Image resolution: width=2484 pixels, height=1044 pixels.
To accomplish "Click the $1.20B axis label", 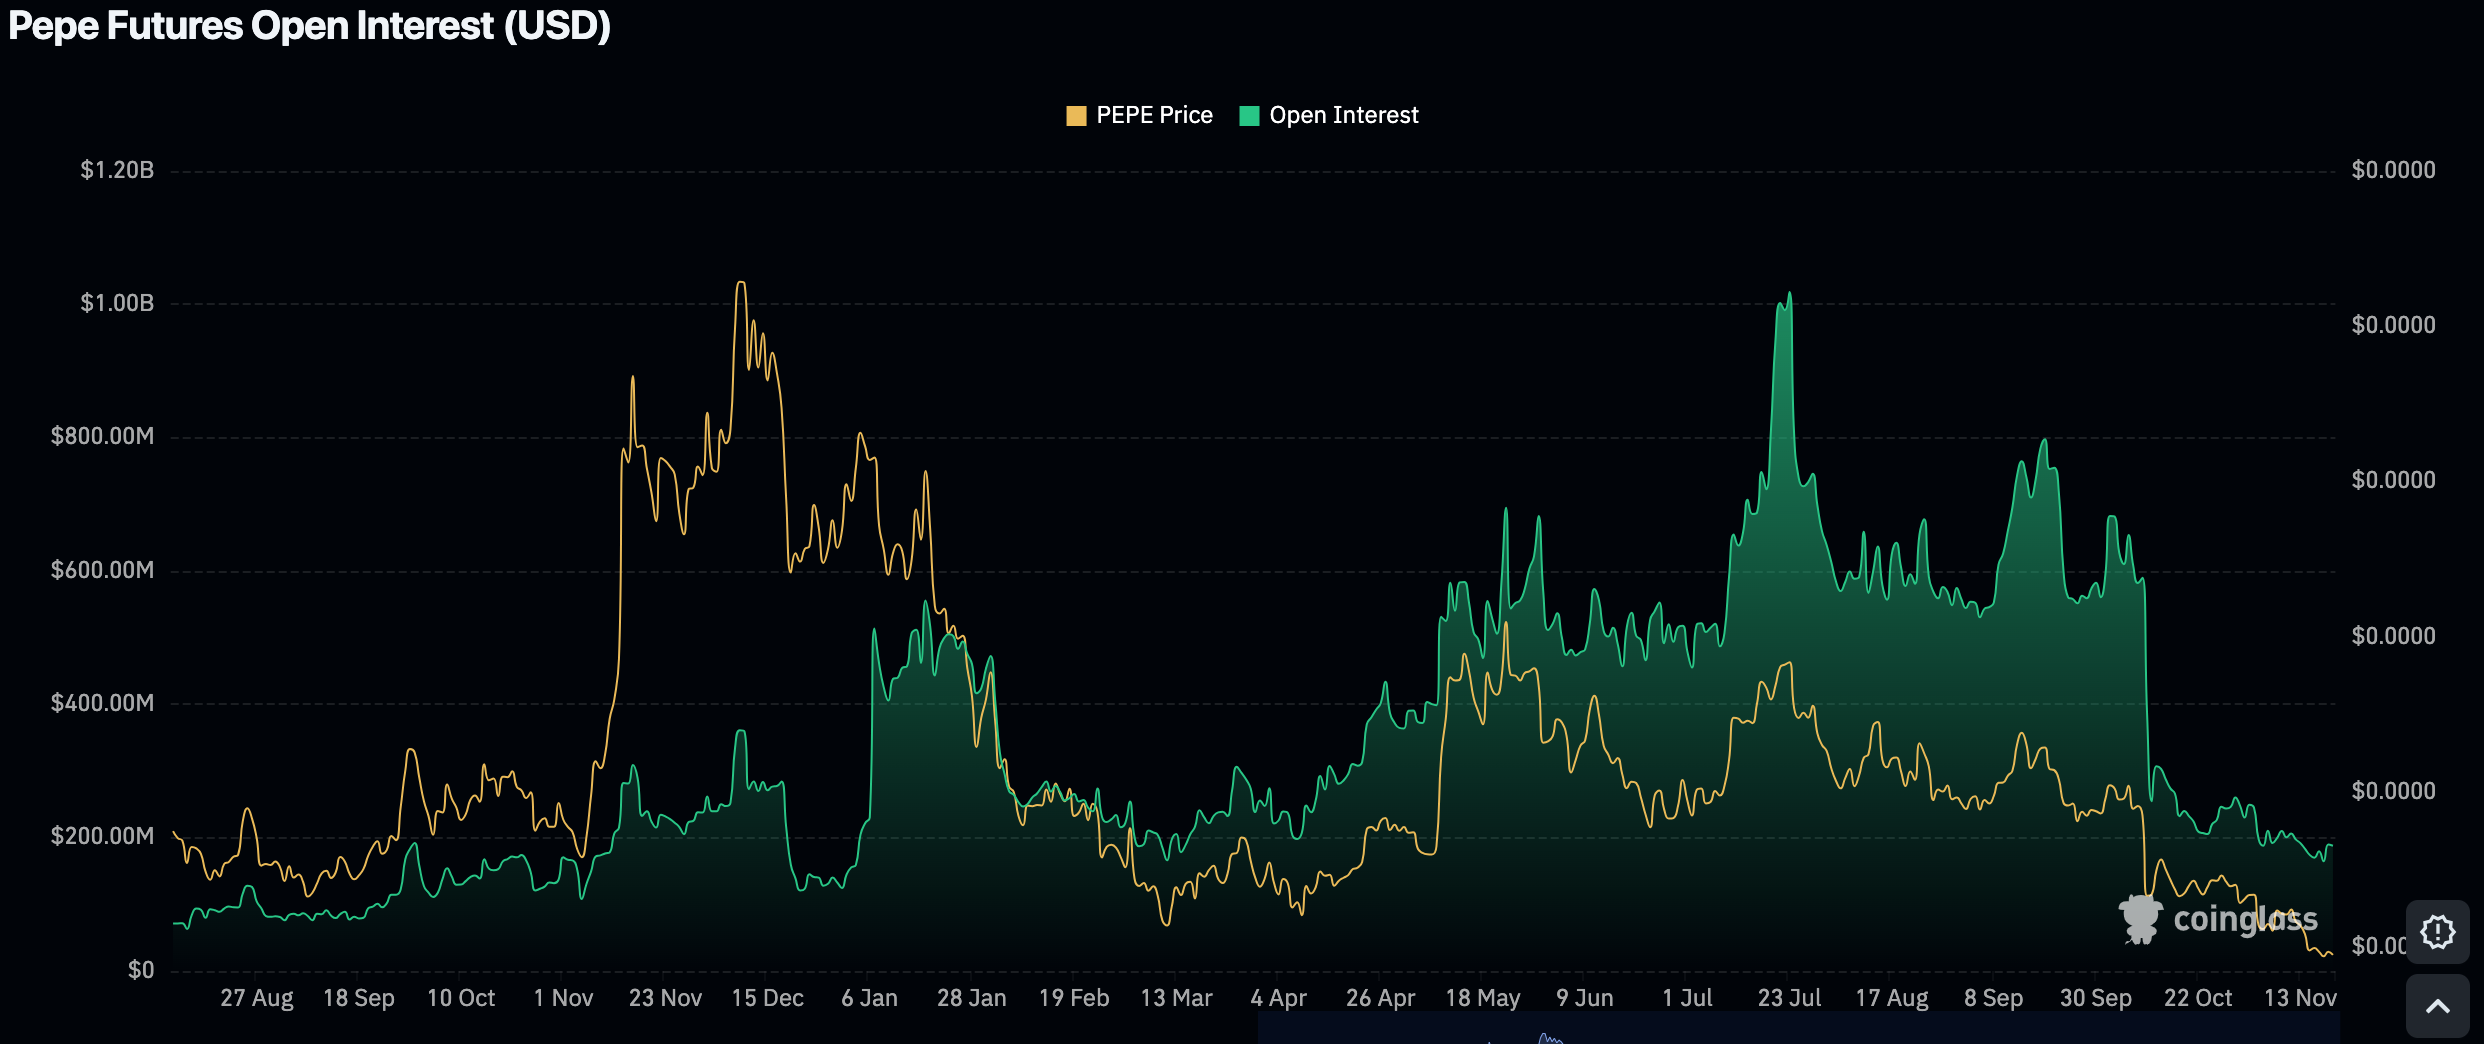I will [x=117, y=170].
